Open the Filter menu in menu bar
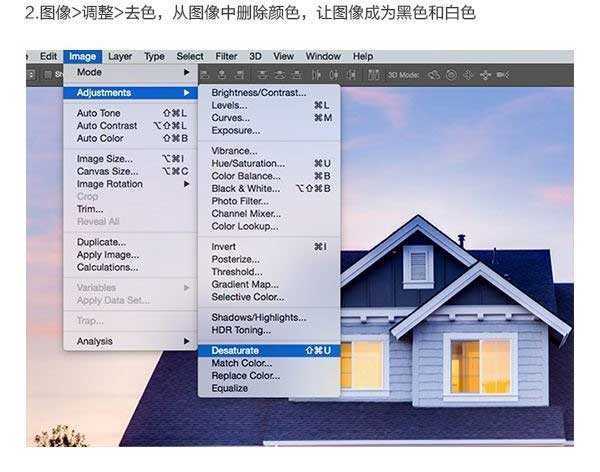The image size is (600, 472). (227, 57)
